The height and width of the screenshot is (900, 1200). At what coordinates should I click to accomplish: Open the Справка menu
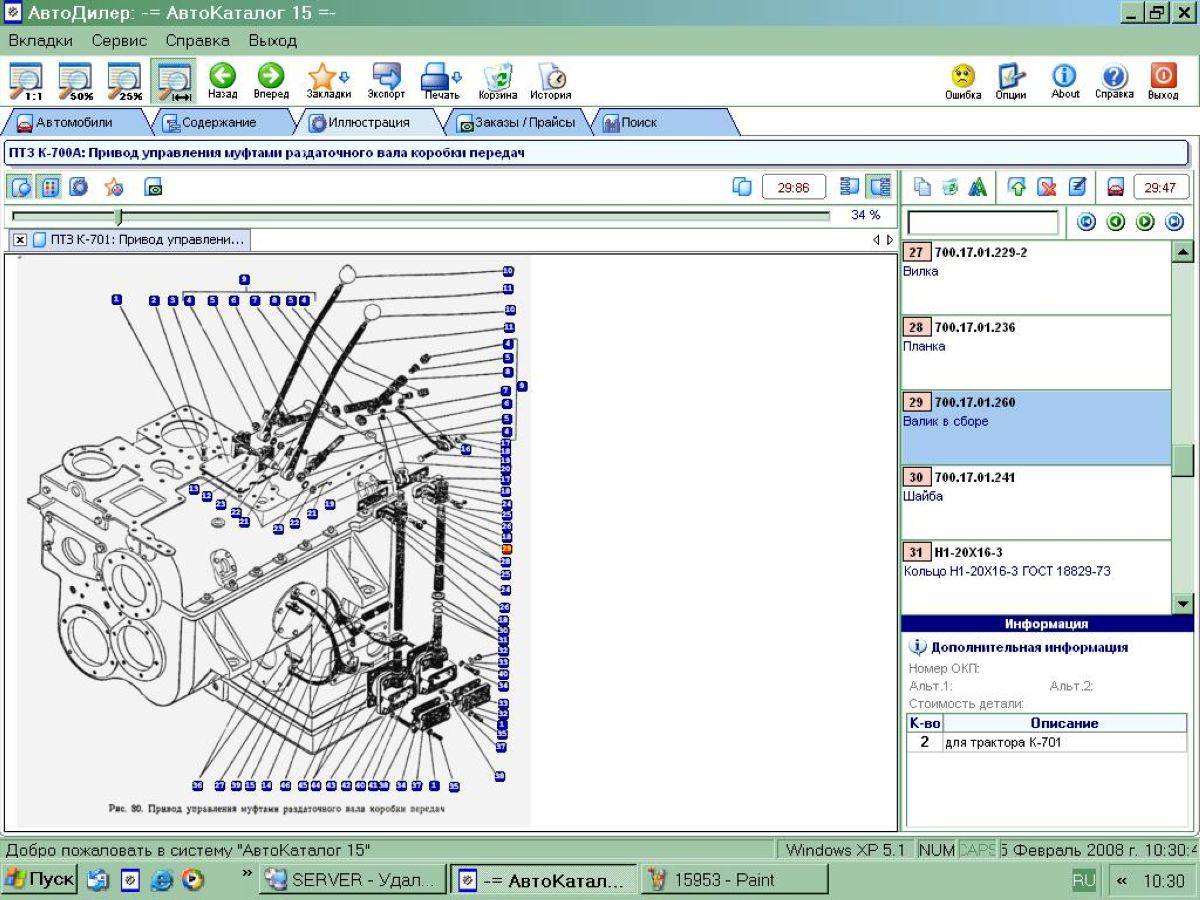click(197, 41)
